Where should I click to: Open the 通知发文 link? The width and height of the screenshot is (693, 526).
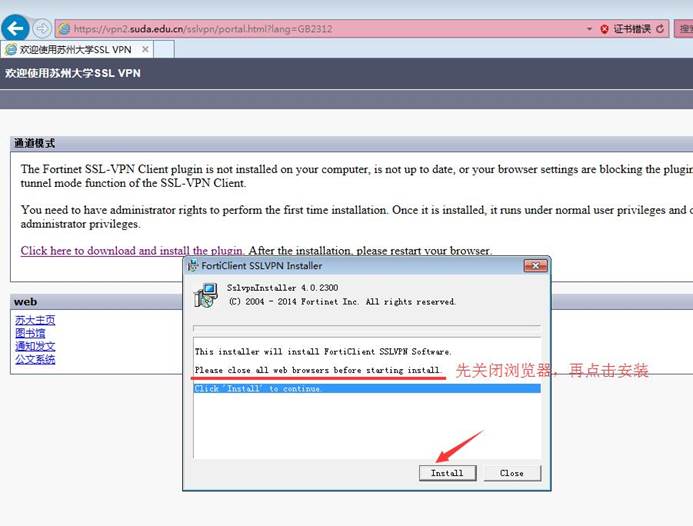click(x=35, y=346)
